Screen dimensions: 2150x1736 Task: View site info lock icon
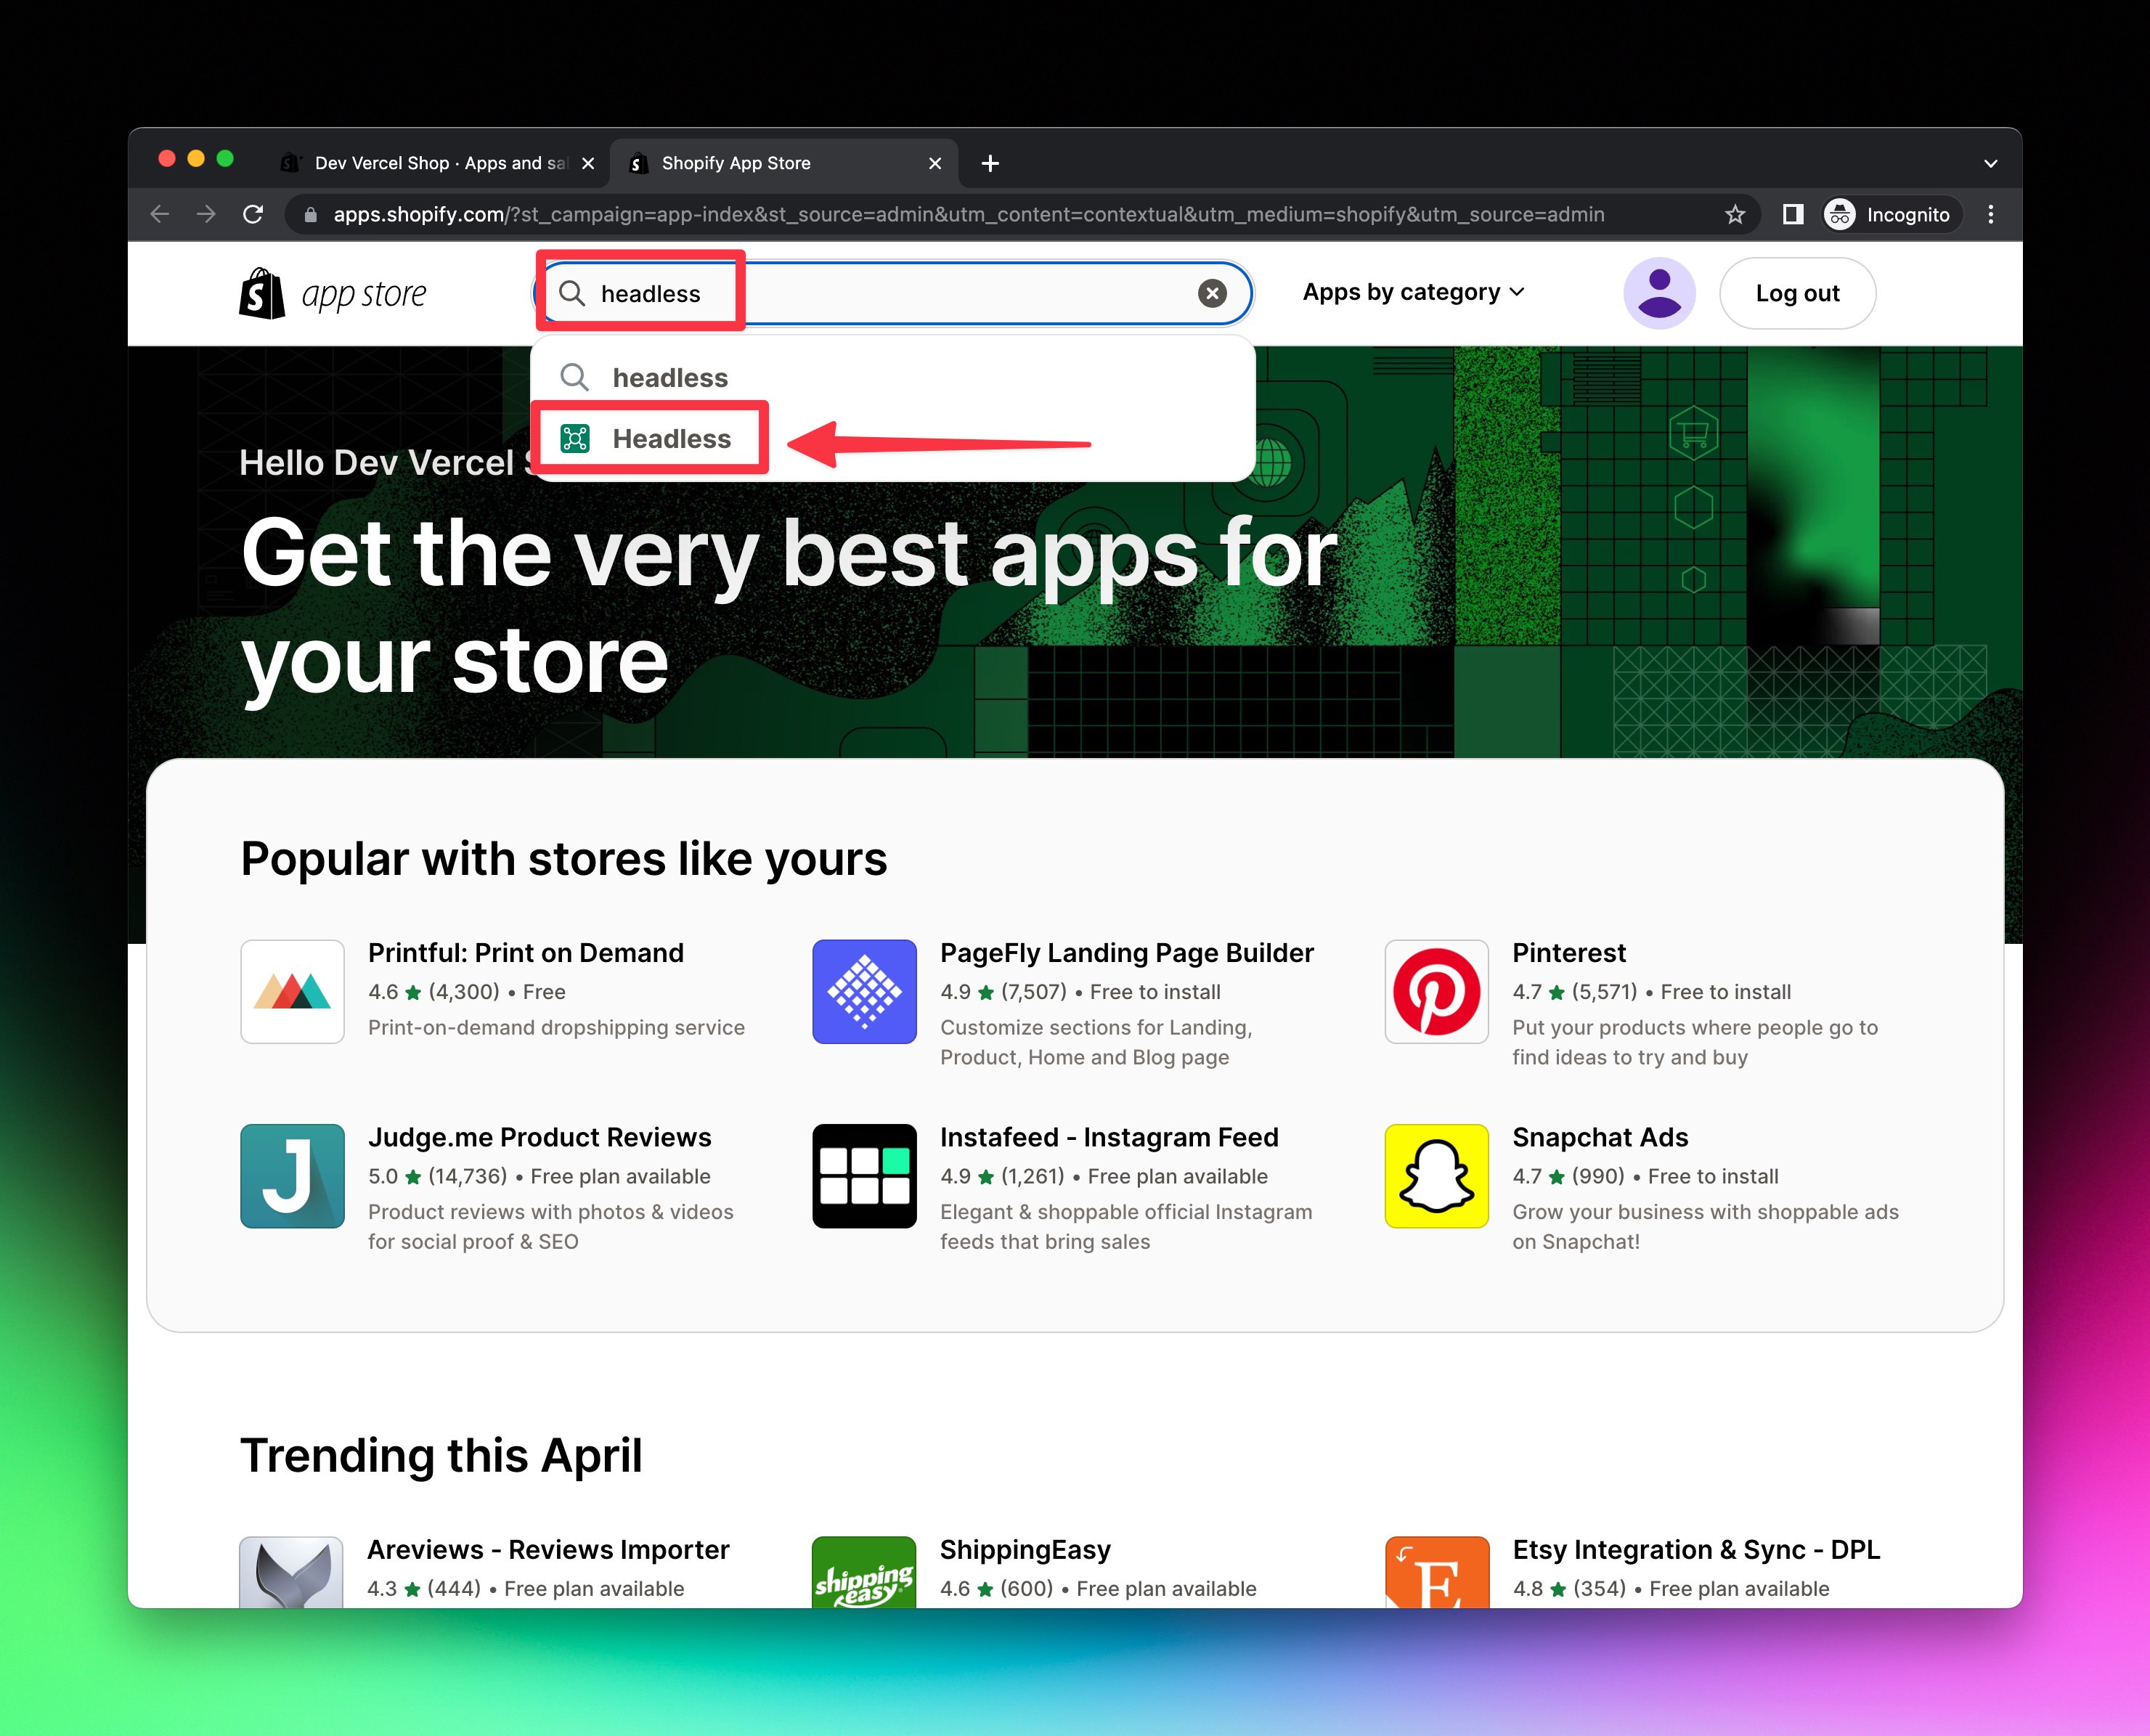pos(310,214)
